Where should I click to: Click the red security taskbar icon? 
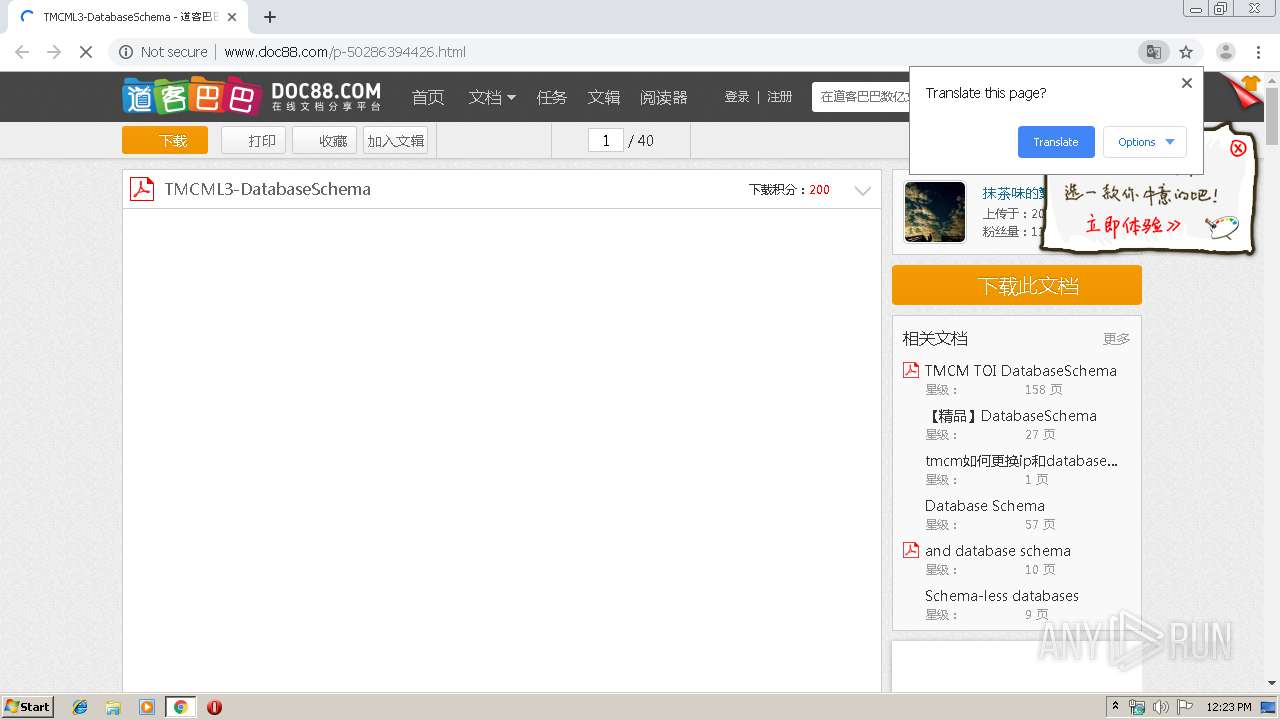click(214, 707)
